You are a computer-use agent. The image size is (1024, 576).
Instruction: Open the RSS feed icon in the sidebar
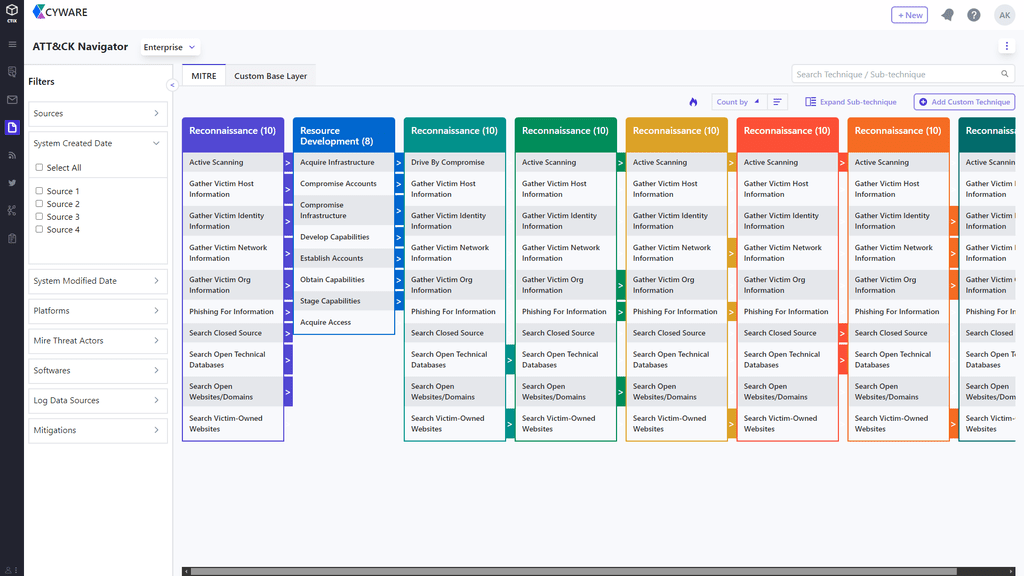tap(12, 155)
